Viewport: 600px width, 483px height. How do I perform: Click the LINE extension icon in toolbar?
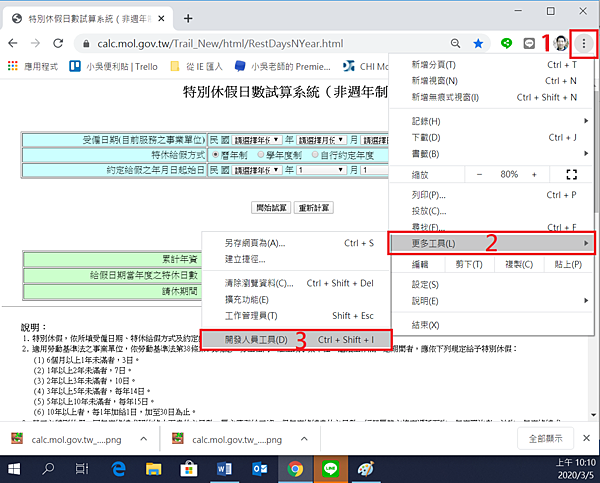click(x=529, y=43)
